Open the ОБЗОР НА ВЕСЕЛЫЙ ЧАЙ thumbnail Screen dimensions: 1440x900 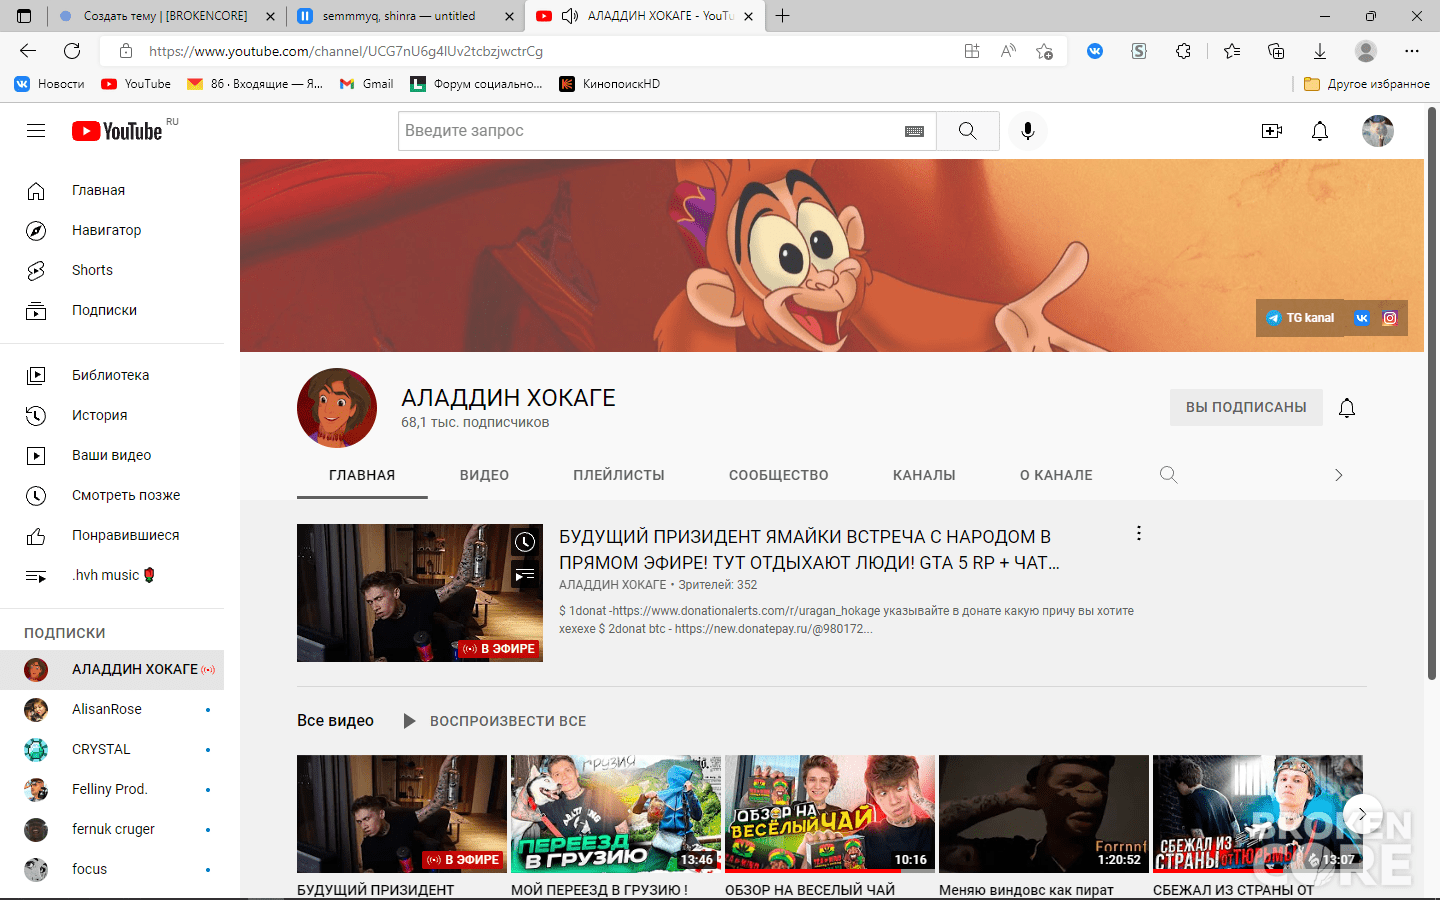pyautogui.click(x=830, y=814)
